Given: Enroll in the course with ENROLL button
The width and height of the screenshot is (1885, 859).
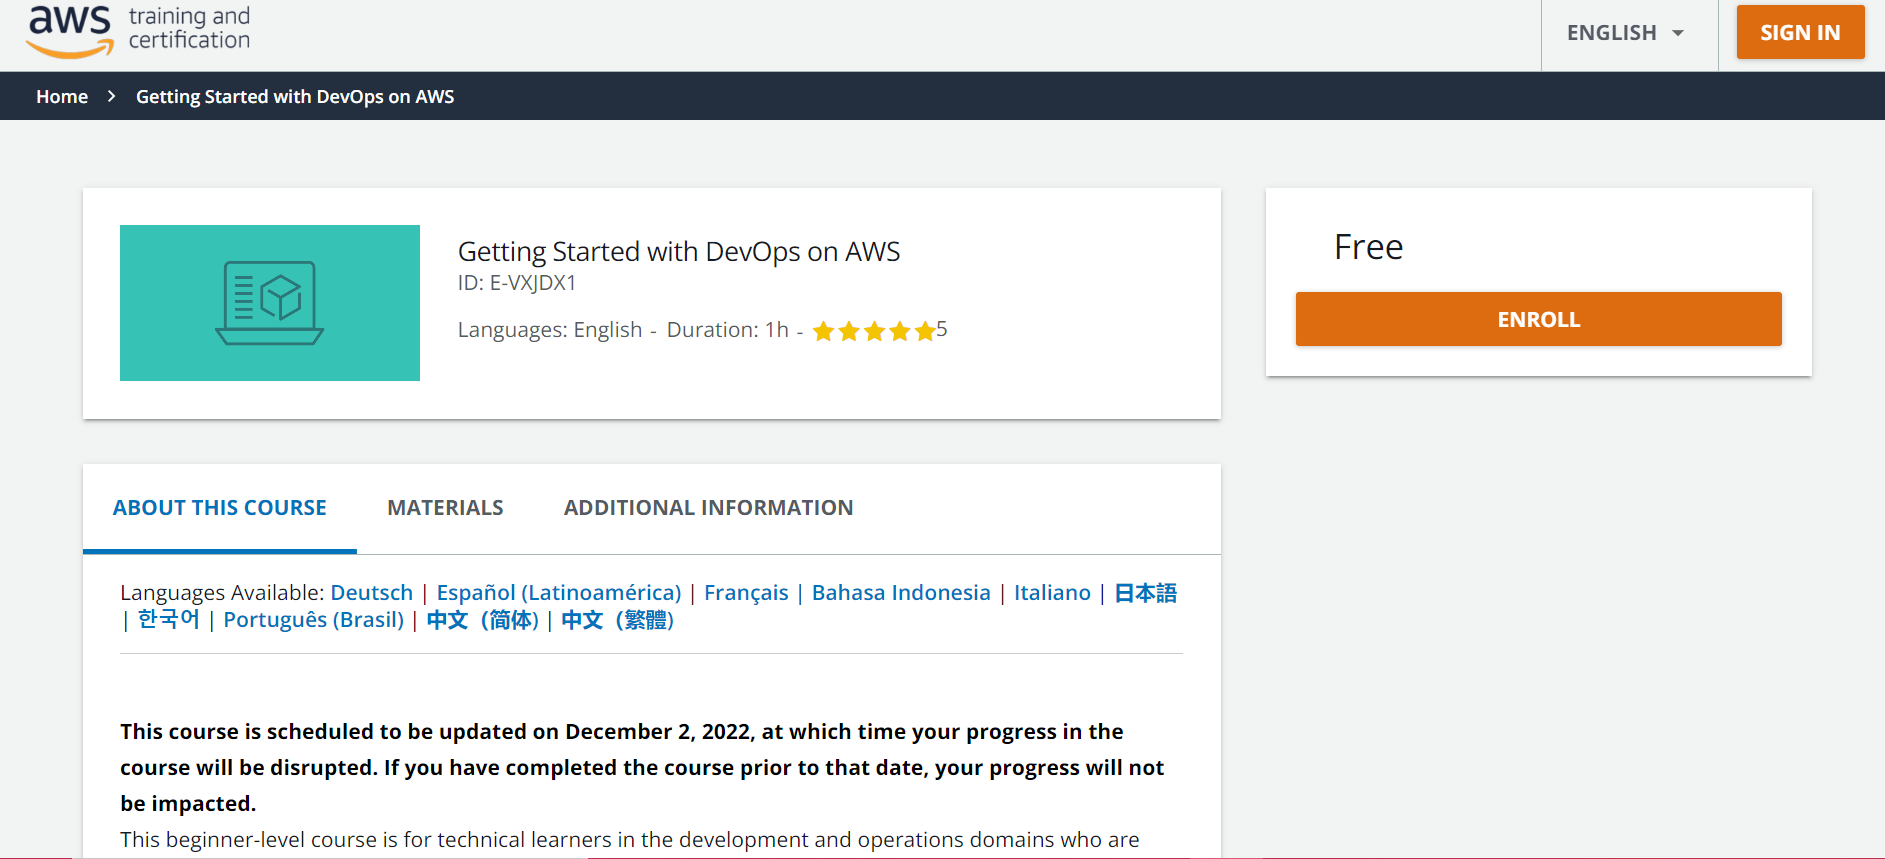Looking at the screenshot, I should 1538,319.
